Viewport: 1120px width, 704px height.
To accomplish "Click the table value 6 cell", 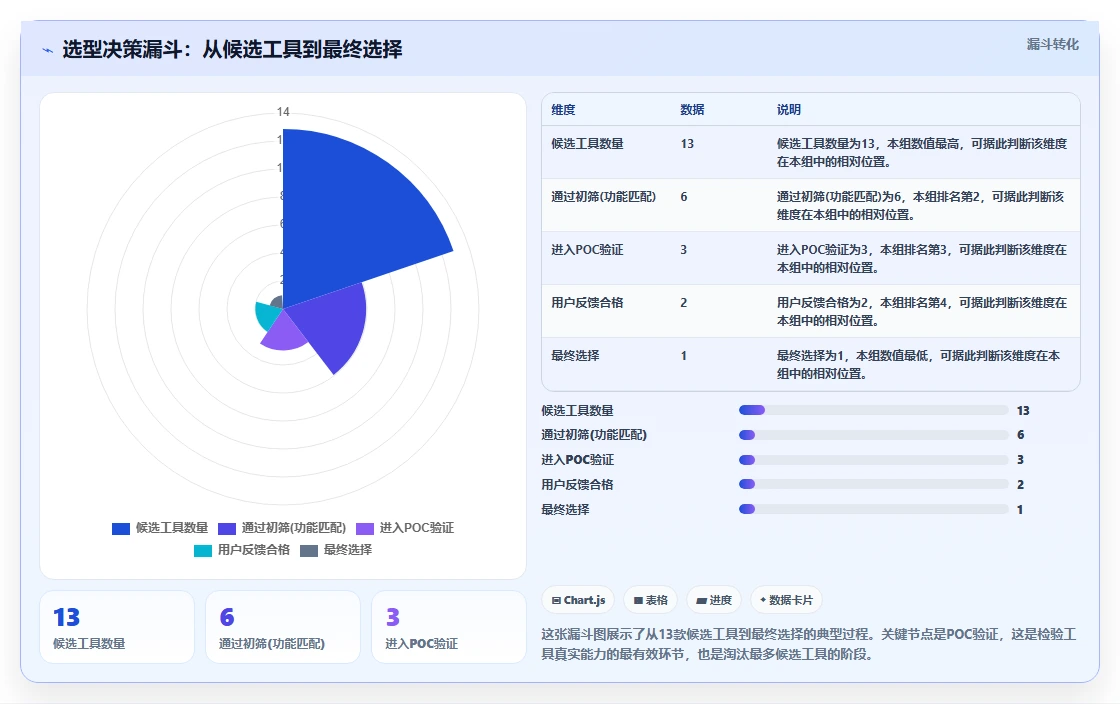I will 684,196.
